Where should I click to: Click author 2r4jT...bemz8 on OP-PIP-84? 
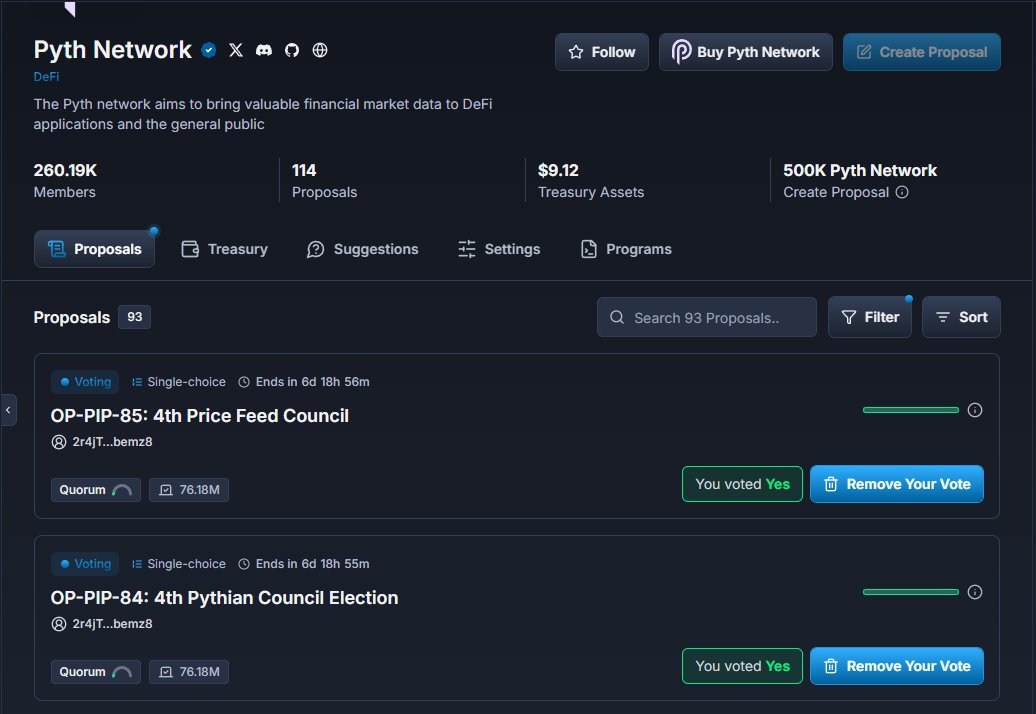[x=112, y=624]
